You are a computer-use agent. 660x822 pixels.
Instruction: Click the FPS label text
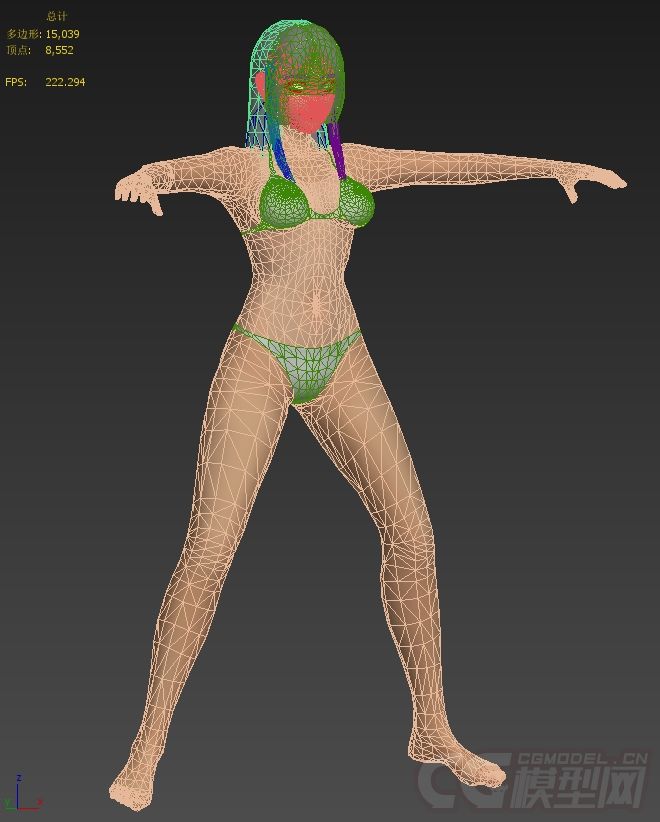coord(16,82)
